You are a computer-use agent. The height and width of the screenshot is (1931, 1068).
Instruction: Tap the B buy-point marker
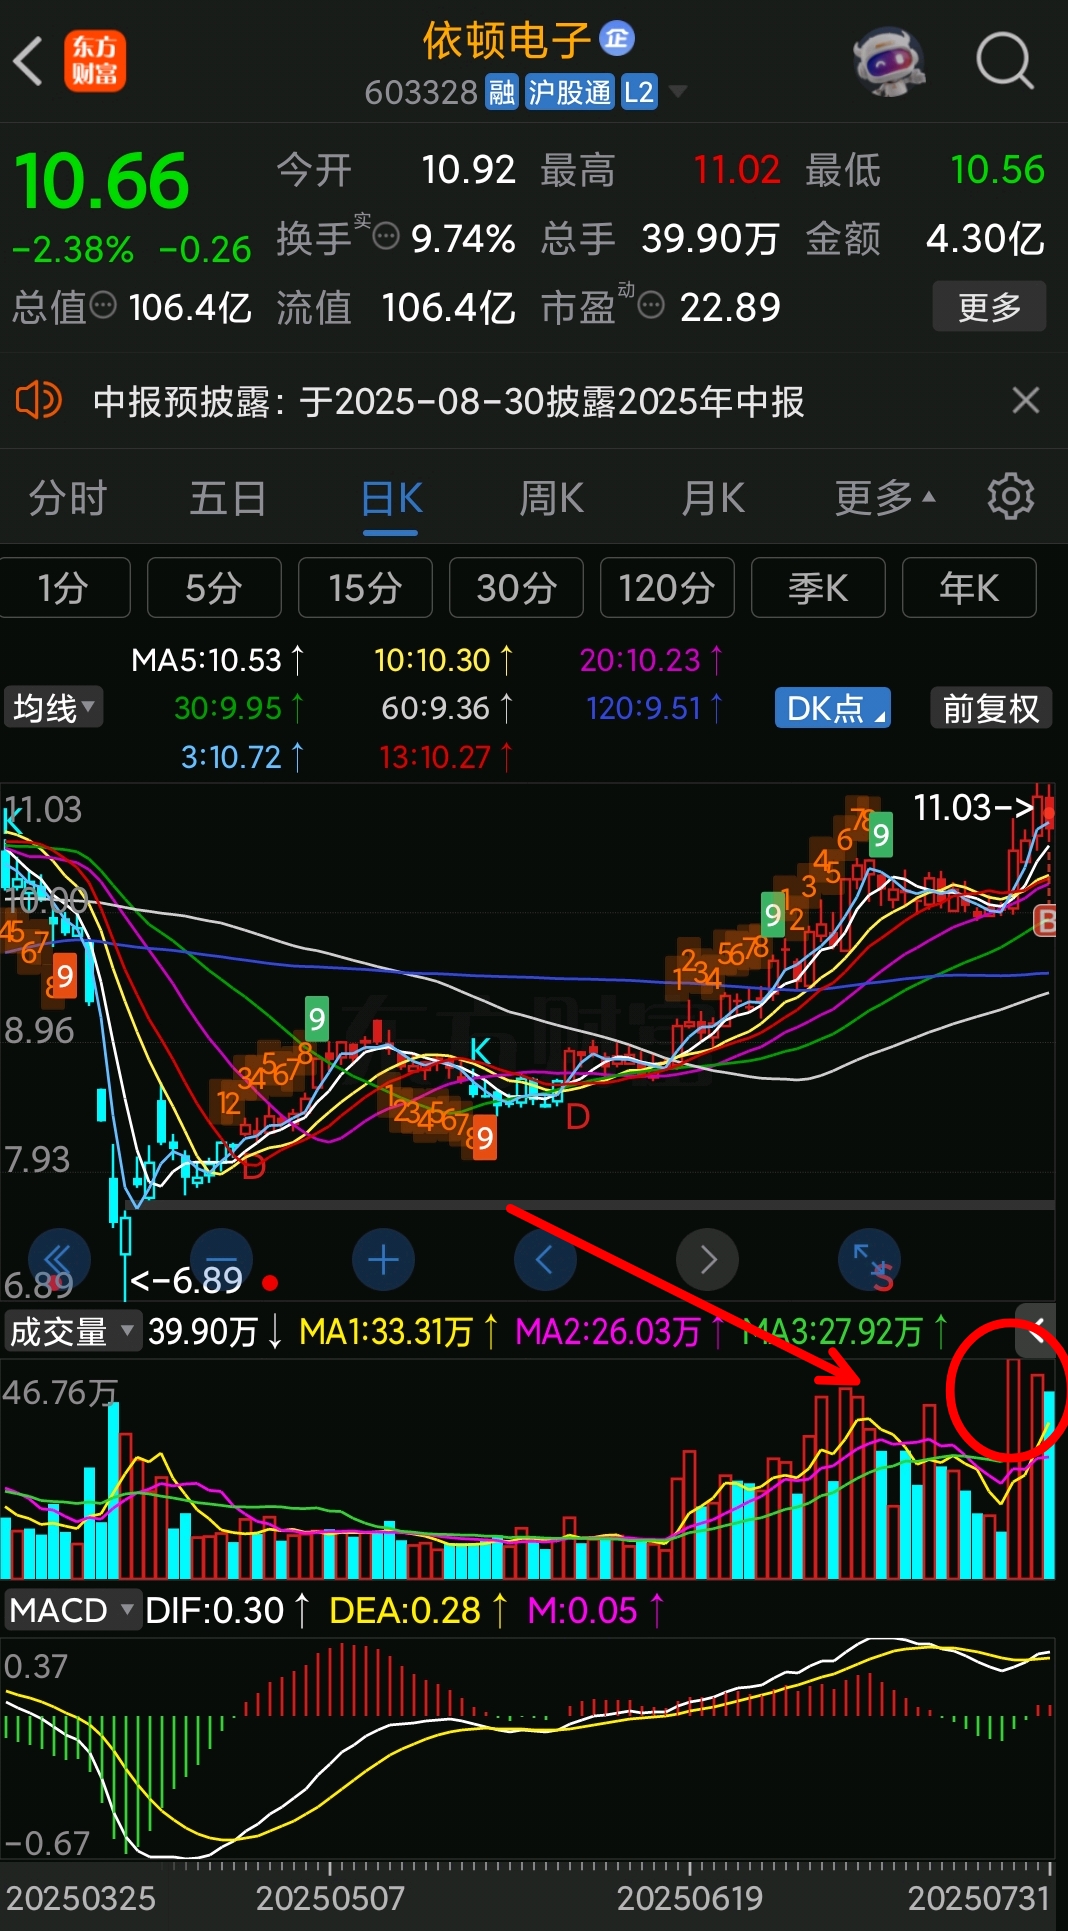point(1045,920)
